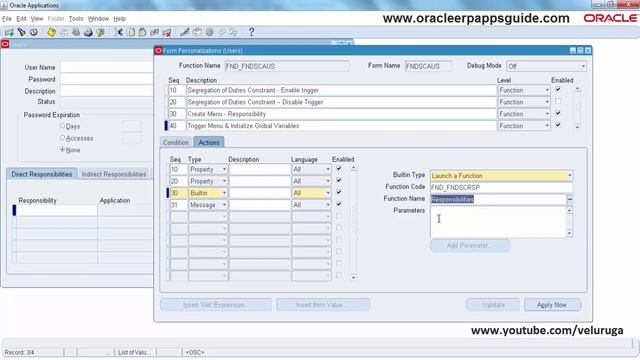Select the Indirect Responsibilities tab
The width and height of the screenshot is (640, 360).
click(114, 174)
